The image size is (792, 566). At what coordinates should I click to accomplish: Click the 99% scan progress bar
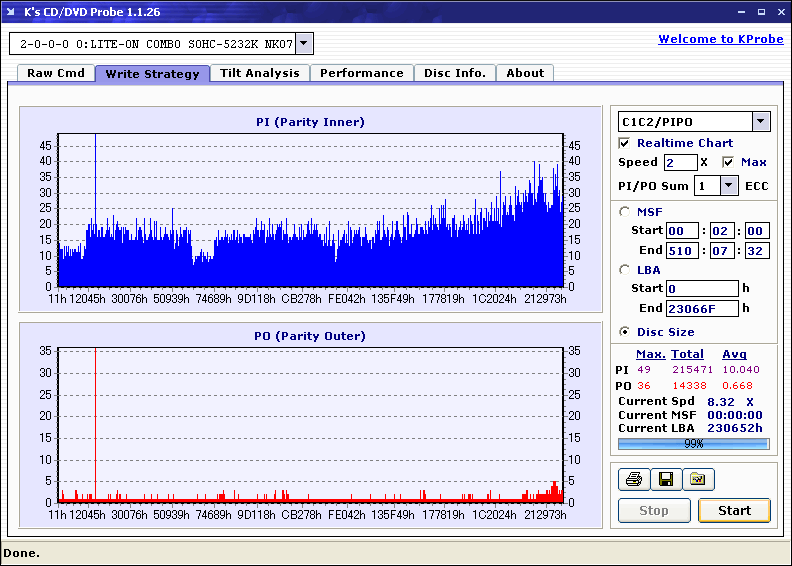pos(693,443)
